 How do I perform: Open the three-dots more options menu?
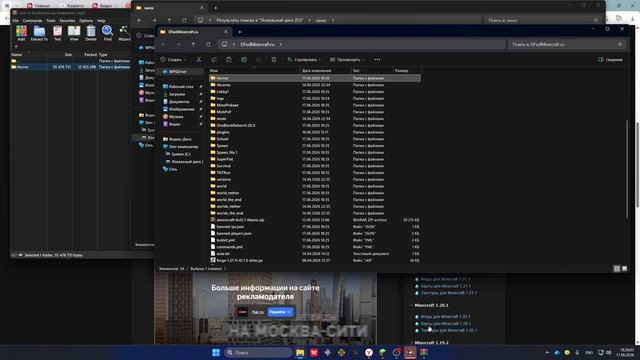(377, 60)
